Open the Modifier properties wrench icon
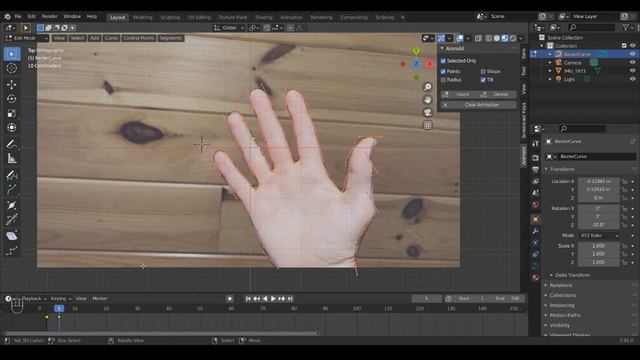Image resolution: width=640 pixels, height=360 pixels. pyautogui.click(x=536, y=231)
